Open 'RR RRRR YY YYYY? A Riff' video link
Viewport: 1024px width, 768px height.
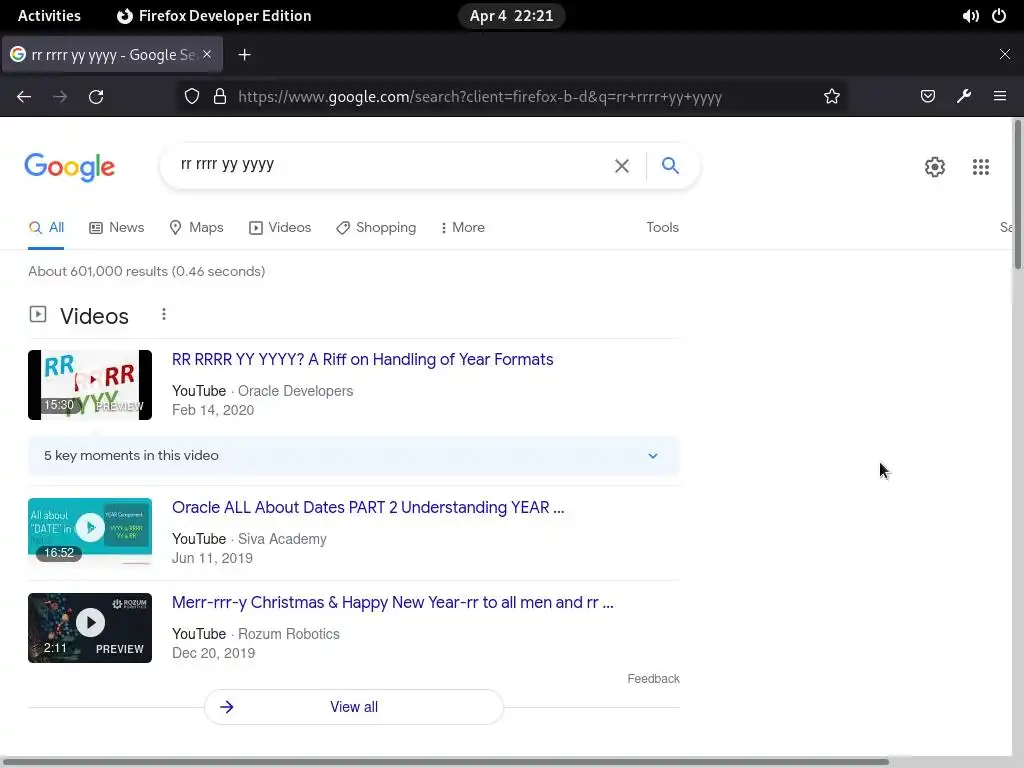[x=362, y=359]
